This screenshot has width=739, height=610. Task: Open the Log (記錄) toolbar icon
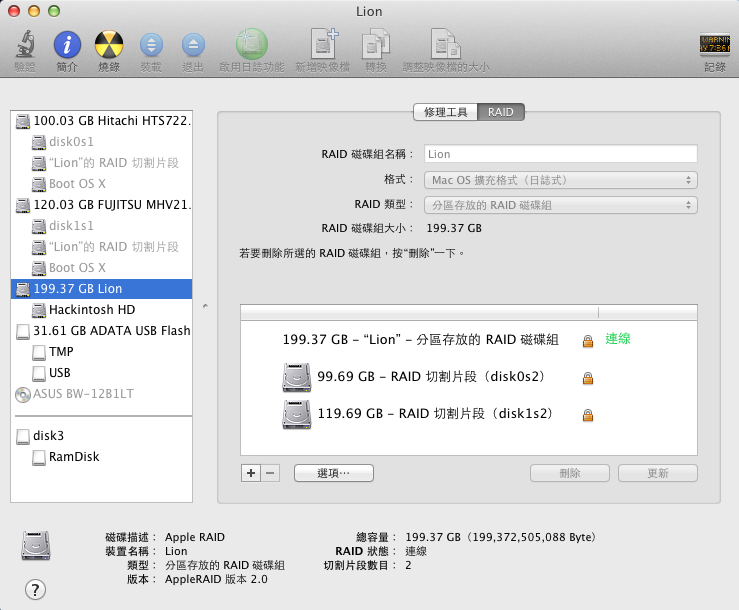714,44
